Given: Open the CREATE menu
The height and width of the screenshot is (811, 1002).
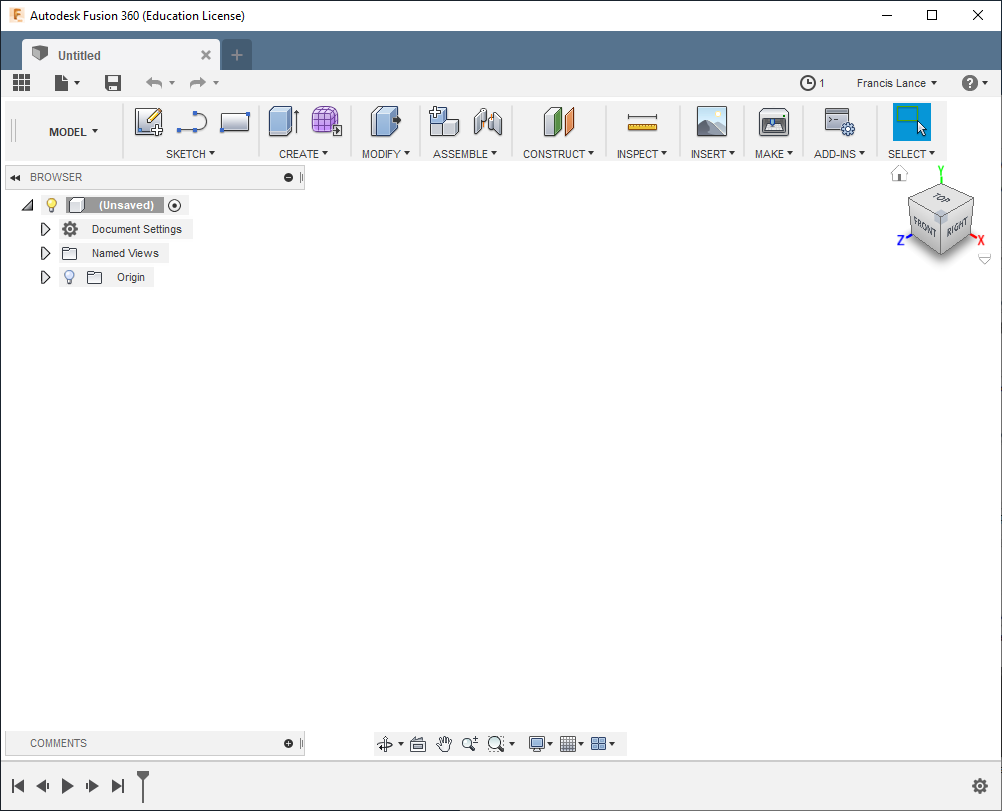Looking at the screenshot, I should pos(304,154).
